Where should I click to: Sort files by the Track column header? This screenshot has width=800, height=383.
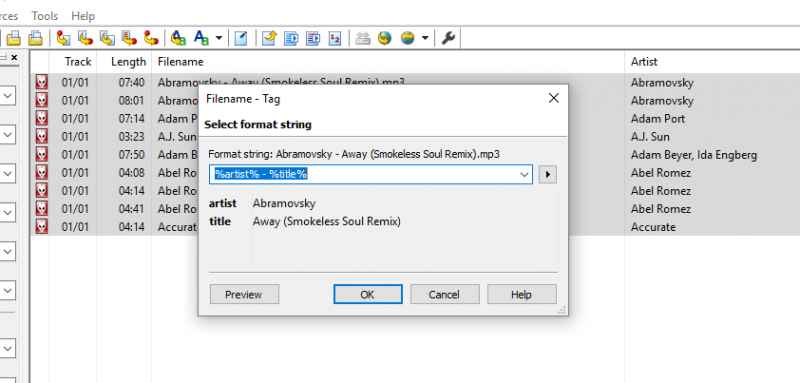pos(72,62)
